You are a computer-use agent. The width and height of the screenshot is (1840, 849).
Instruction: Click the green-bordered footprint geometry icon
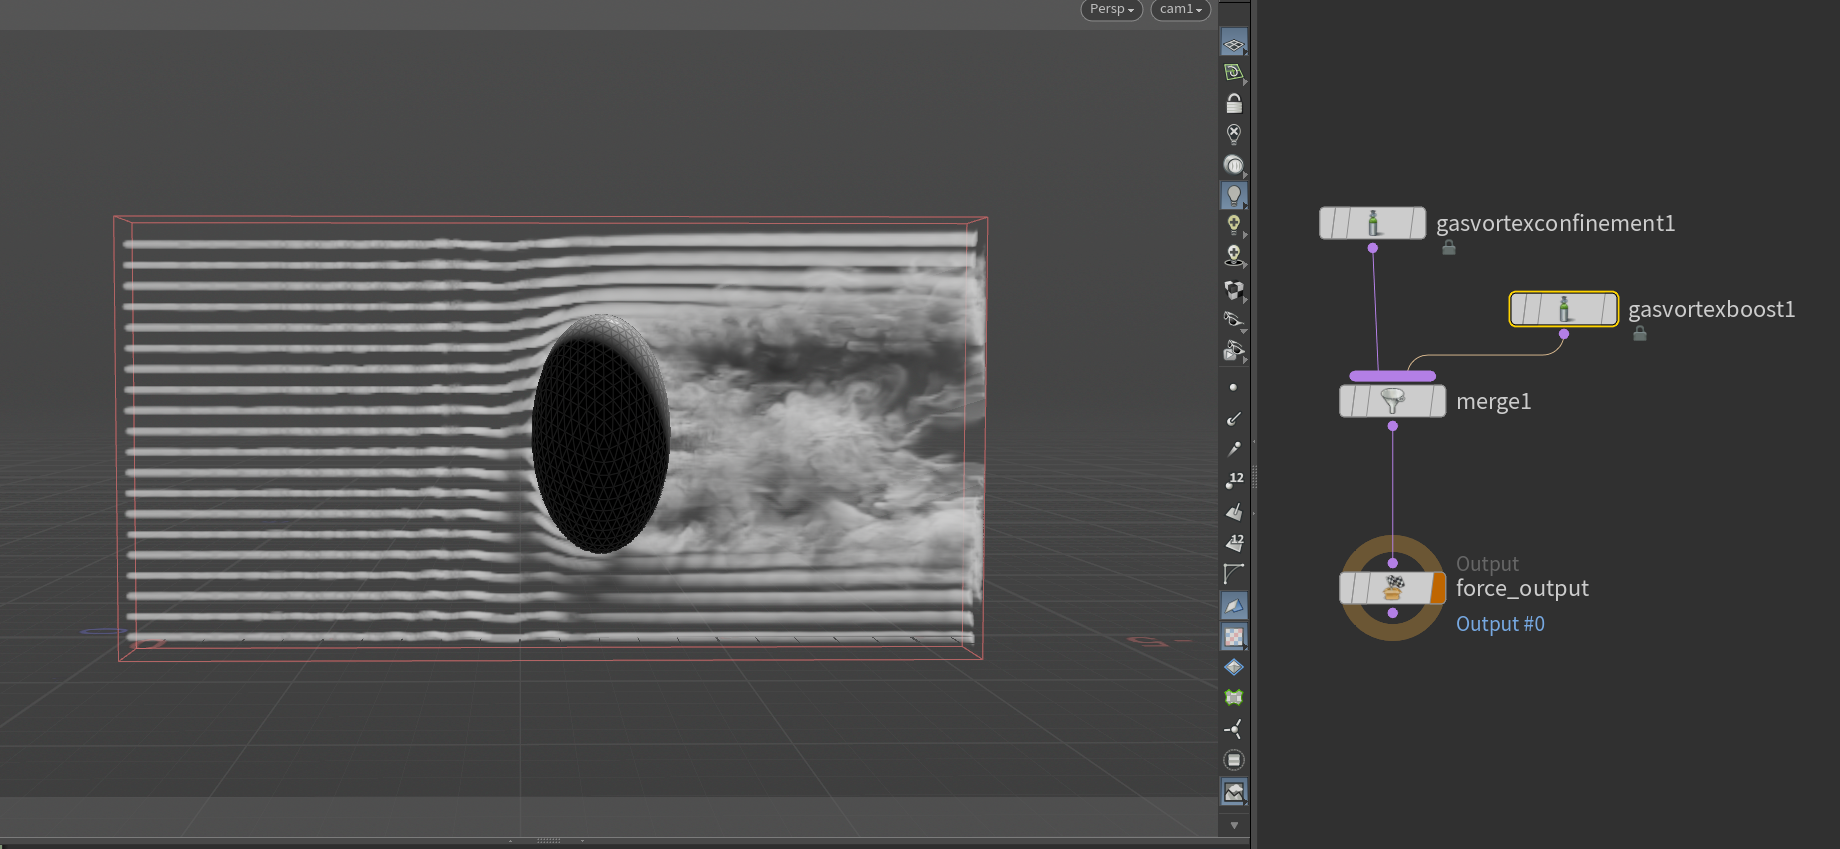click(x=1234, y=697)
